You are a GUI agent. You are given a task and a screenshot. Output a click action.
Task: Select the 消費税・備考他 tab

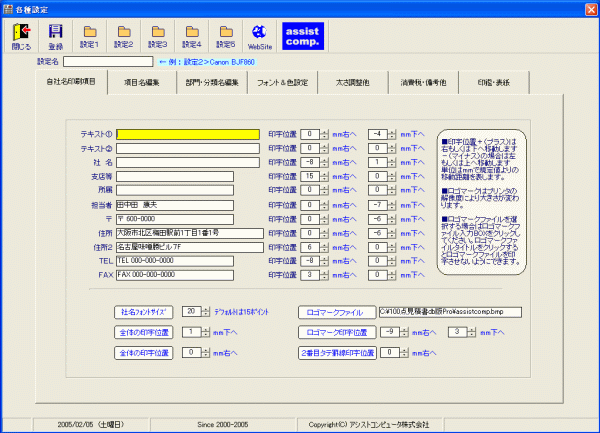tap(423, 82)
